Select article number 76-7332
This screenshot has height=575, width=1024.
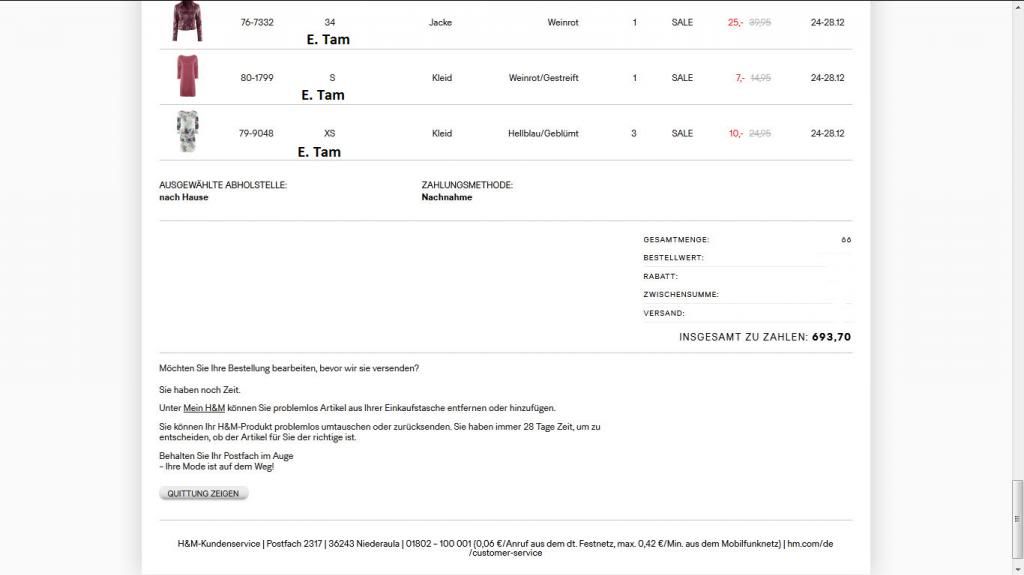tap(257, 22)
